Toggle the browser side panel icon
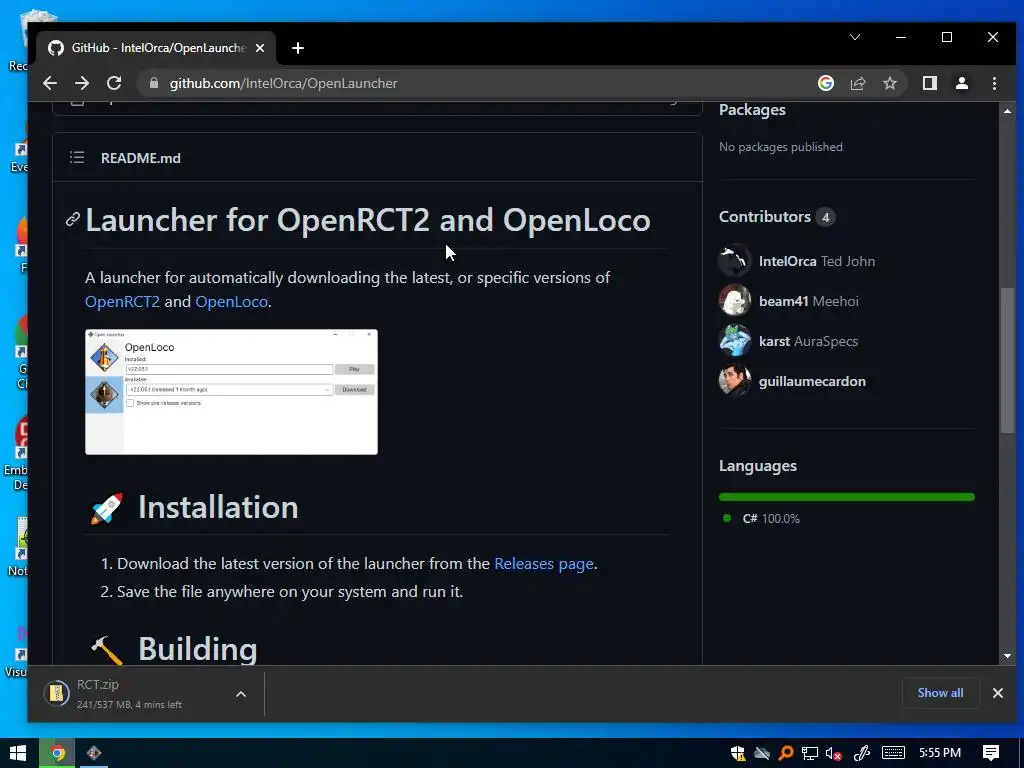1024x768 pixels. tap(929, 83)
